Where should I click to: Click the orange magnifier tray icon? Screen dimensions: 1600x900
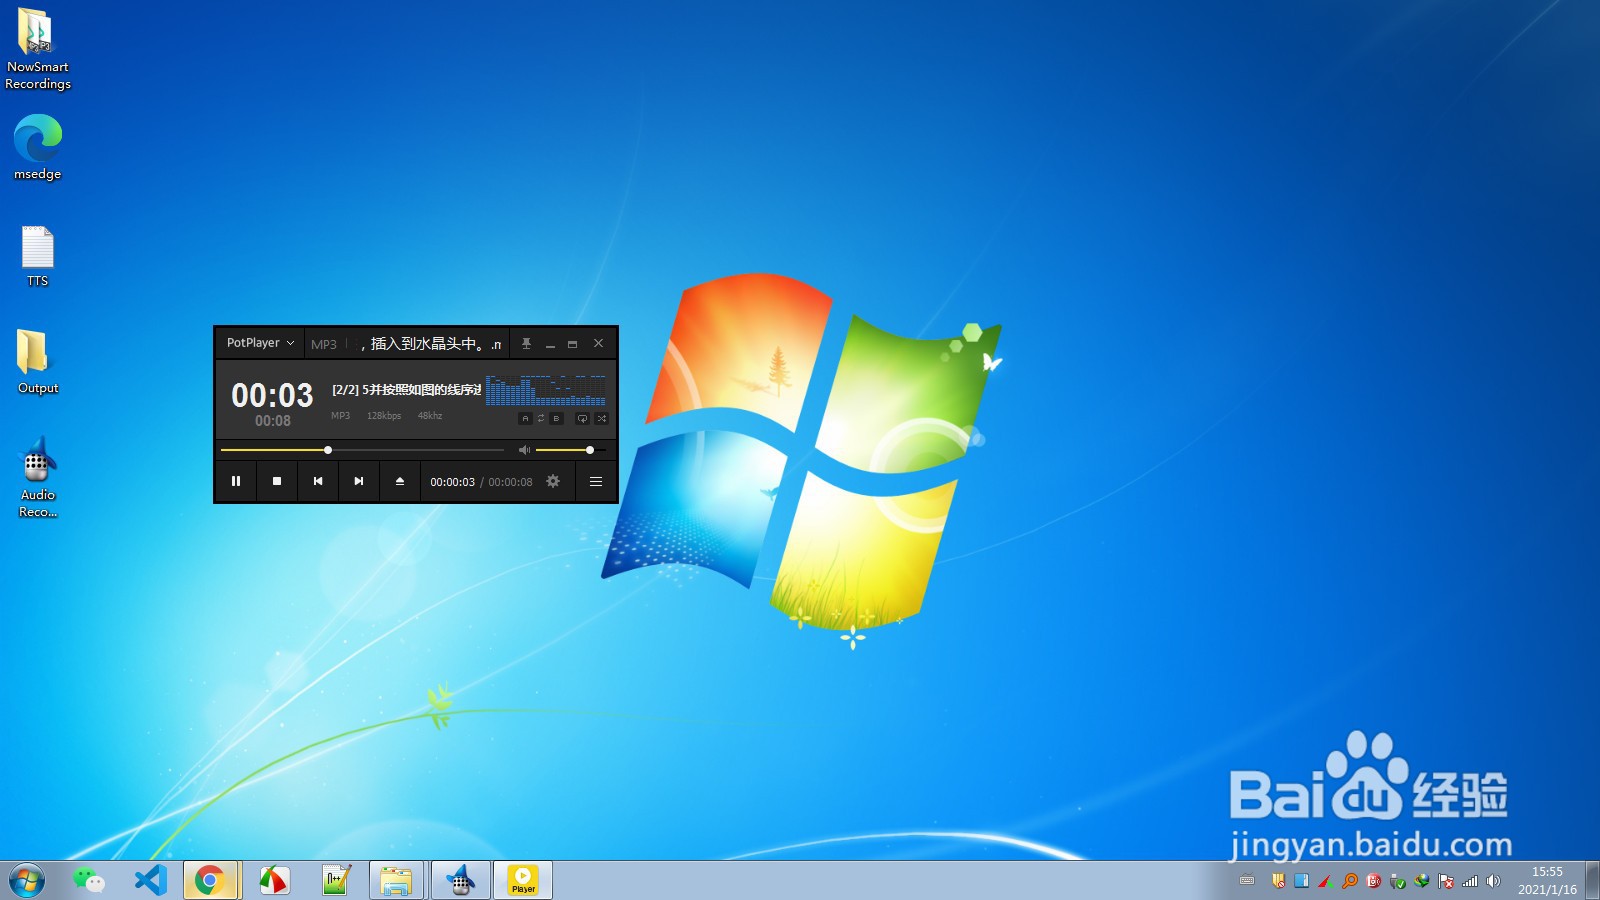pyautogui.click(x=1350, y=881)
